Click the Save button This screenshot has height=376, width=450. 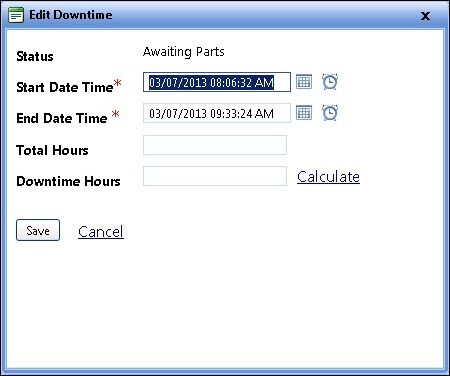pyautogui.click(x=38, y=230)
